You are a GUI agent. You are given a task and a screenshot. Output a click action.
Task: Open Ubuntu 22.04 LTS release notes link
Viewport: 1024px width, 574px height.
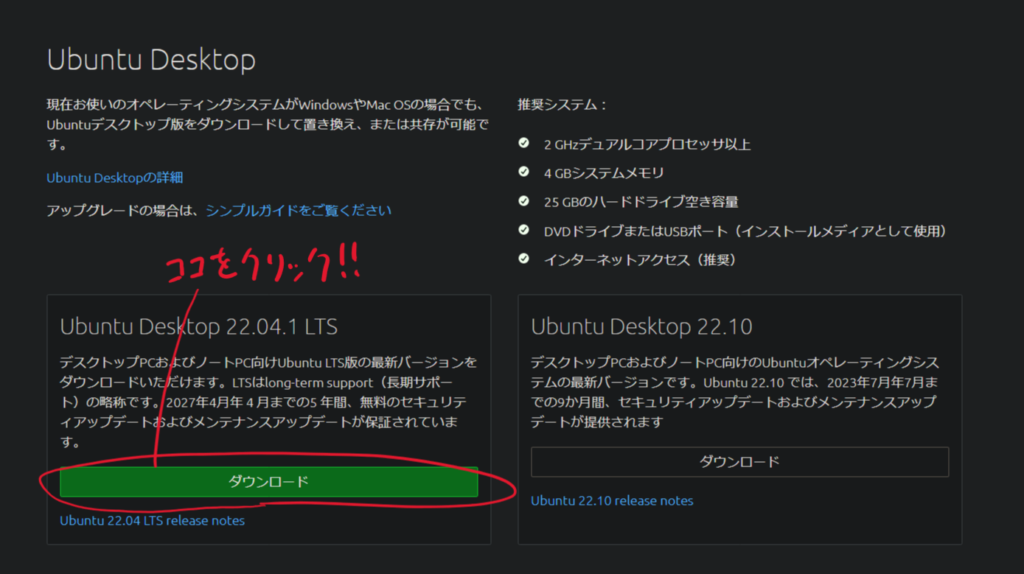pos(152,520)
